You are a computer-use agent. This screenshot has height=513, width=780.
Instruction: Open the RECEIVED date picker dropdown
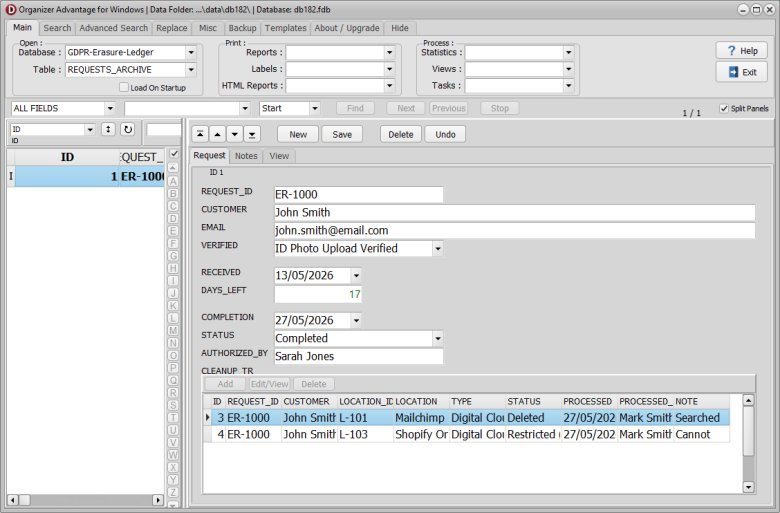coord(356,275)
